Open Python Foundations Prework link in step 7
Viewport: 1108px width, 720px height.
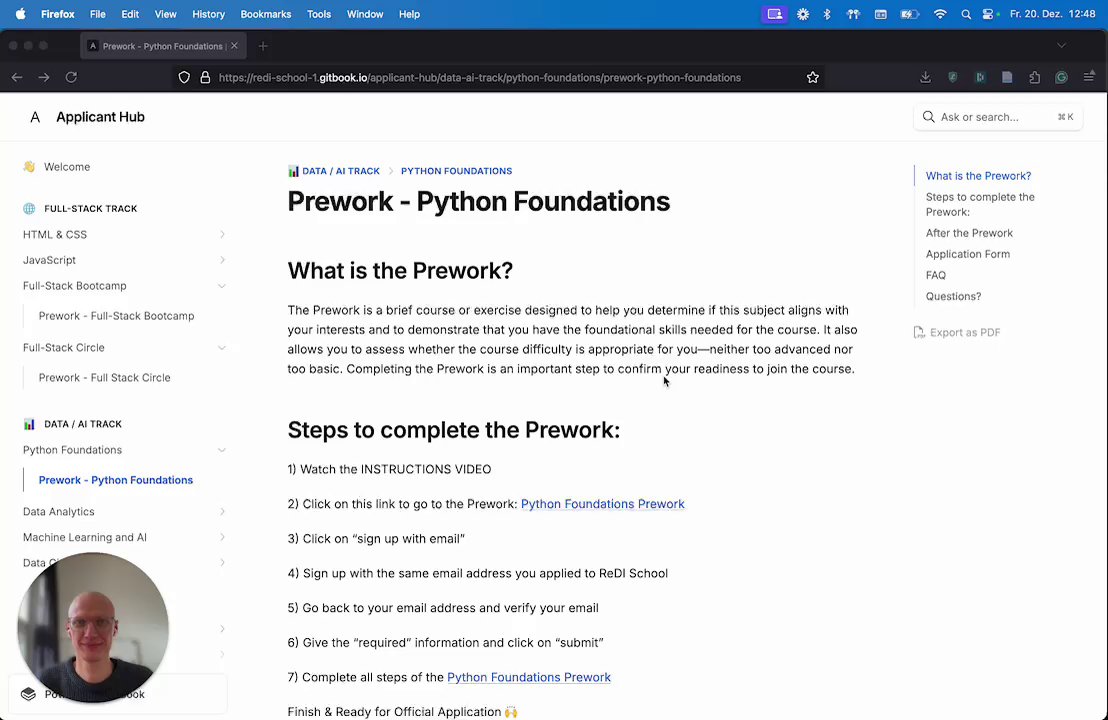tap(529, 677)
